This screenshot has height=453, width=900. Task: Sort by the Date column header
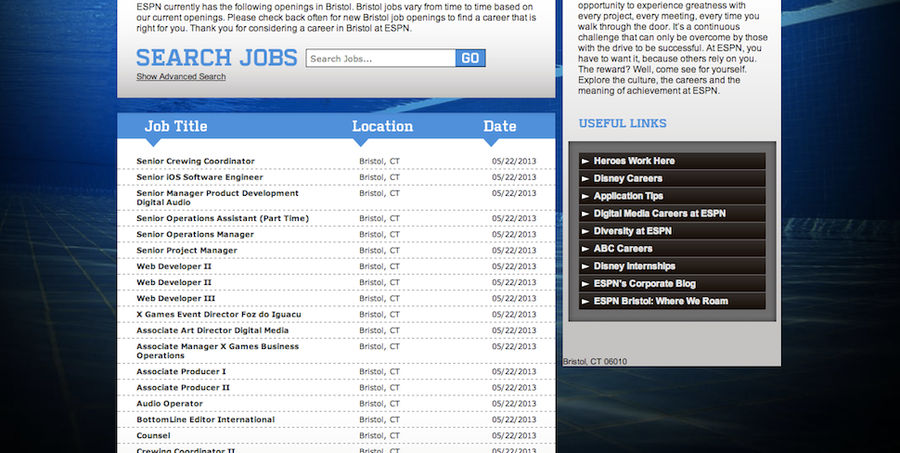pyautogui.click(x=499, y=126)
